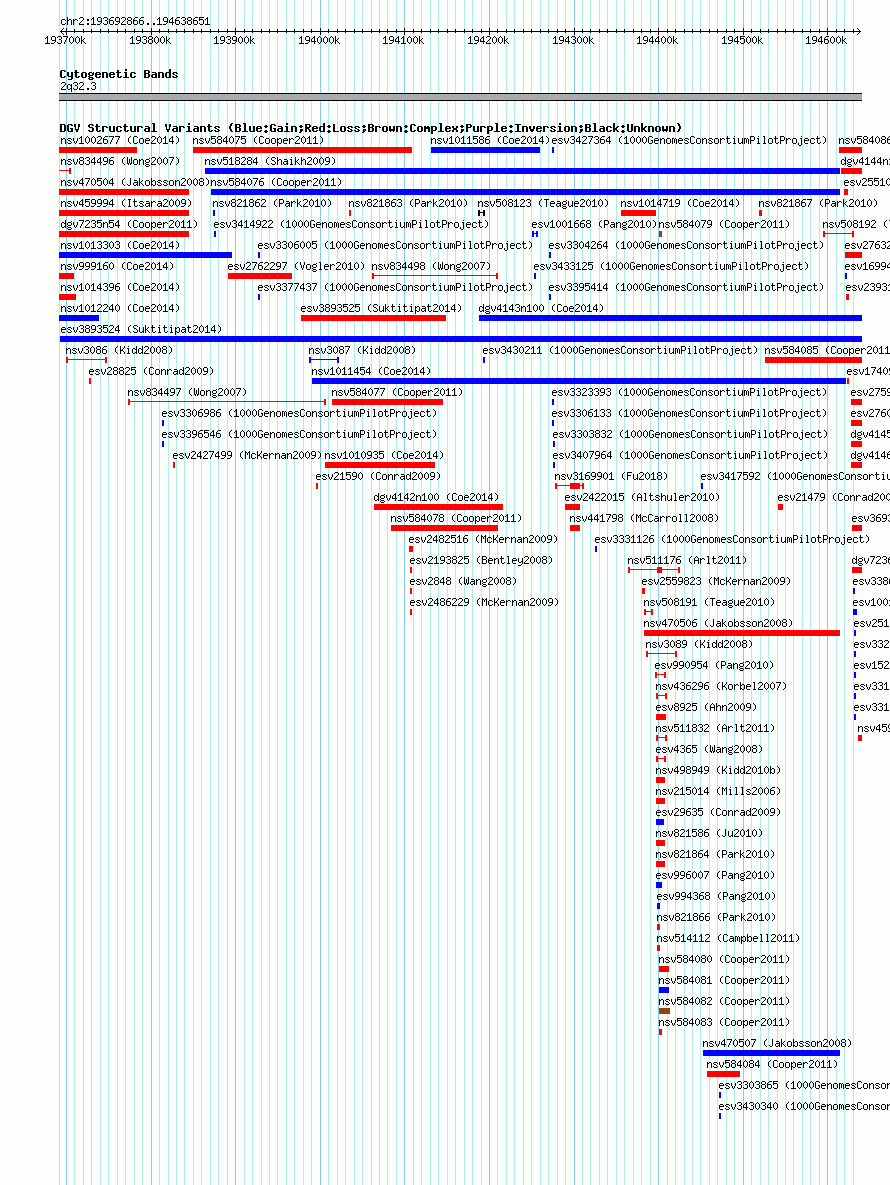Select nsv3089 (Kidd2008) label
Screen dimensions: 890x1185
(x=700, y=645)
